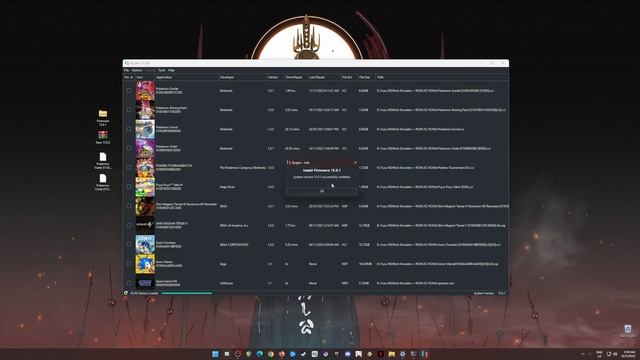Viewport: 640px width, 360px height.
Task: Open the Settings gear from the taskbar
Action: [402, 354]
